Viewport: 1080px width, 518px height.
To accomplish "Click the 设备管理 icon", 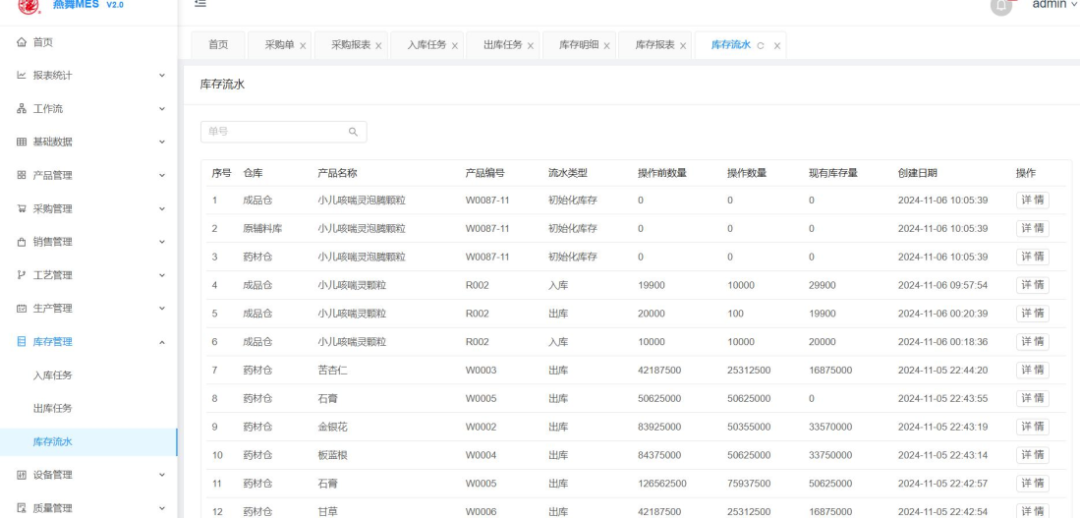I will click(21, 475).
